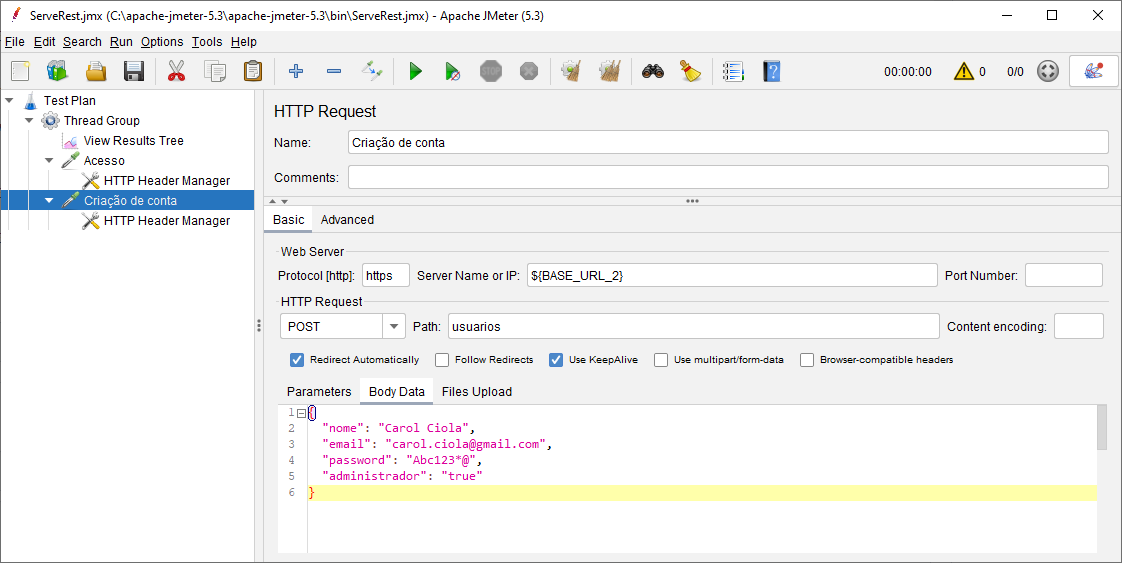This screenshot has width=1122, height=563.
Task: Select the Test Plan tree item
Action: (x=69, y=101)
